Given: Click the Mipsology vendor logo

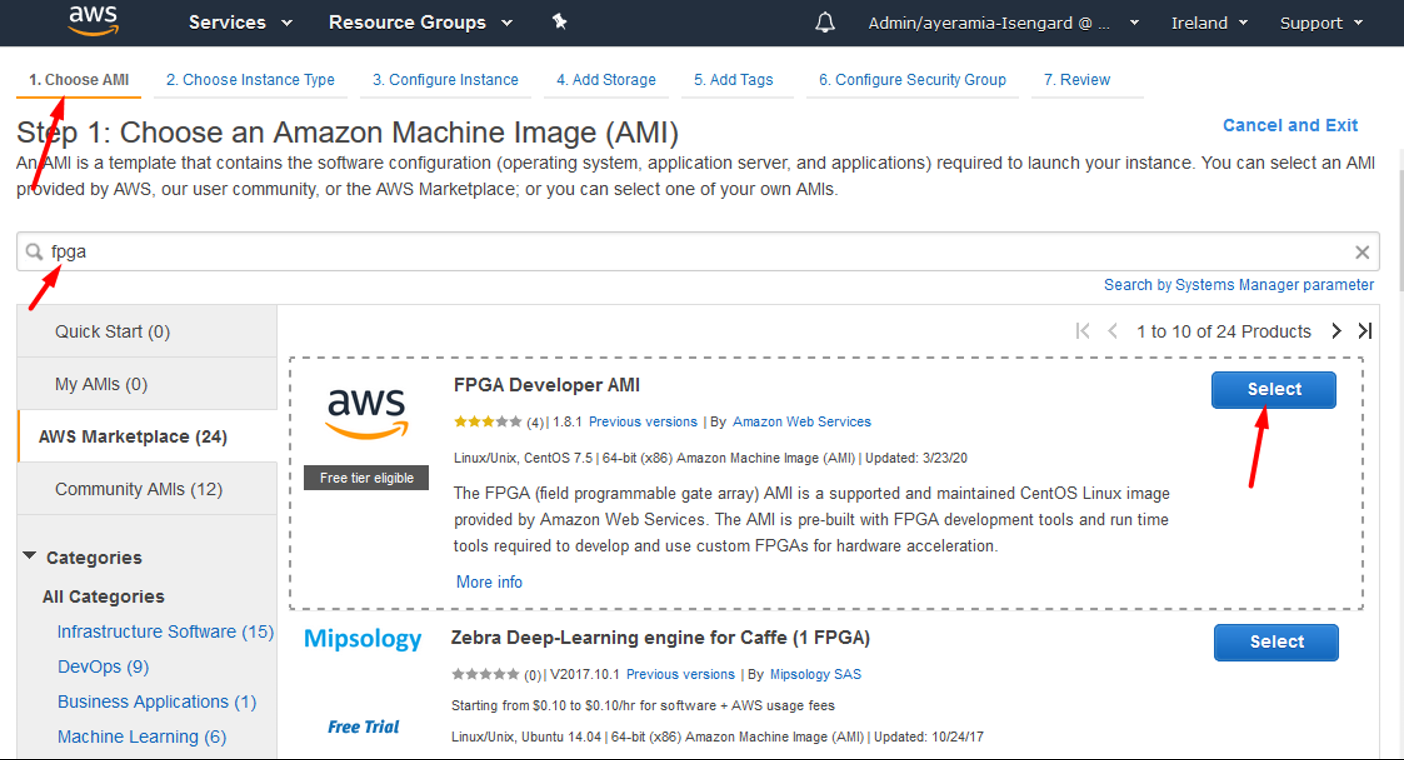Looking at the screenshot, I should [x=363, y=639].
